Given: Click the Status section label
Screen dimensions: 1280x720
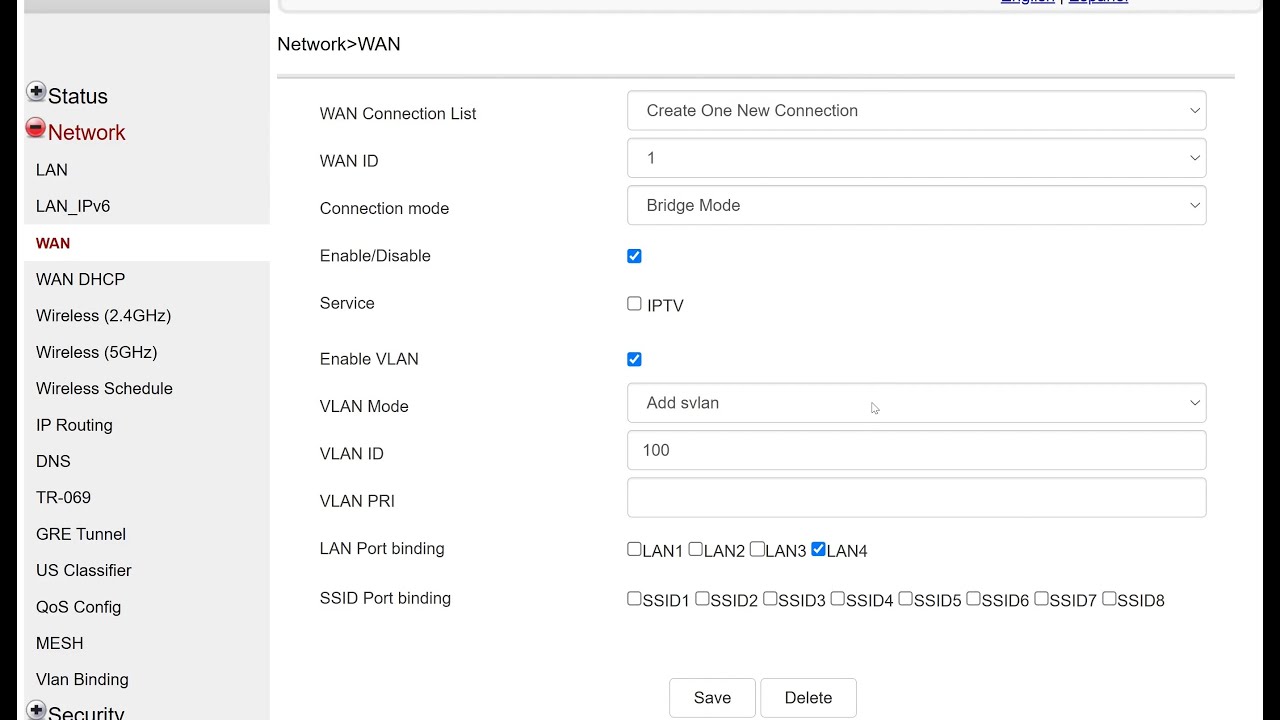Looking at the screenshot, I should pyautogui.click(x=78, y=96).
